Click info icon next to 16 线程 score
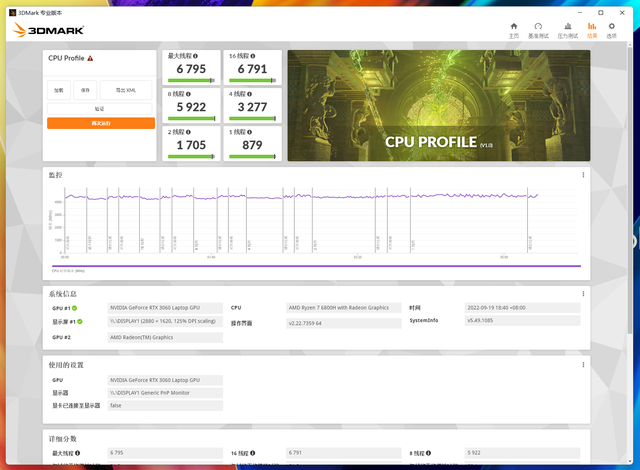This screenshot has width=640, height=470. [x=253, y=56]
